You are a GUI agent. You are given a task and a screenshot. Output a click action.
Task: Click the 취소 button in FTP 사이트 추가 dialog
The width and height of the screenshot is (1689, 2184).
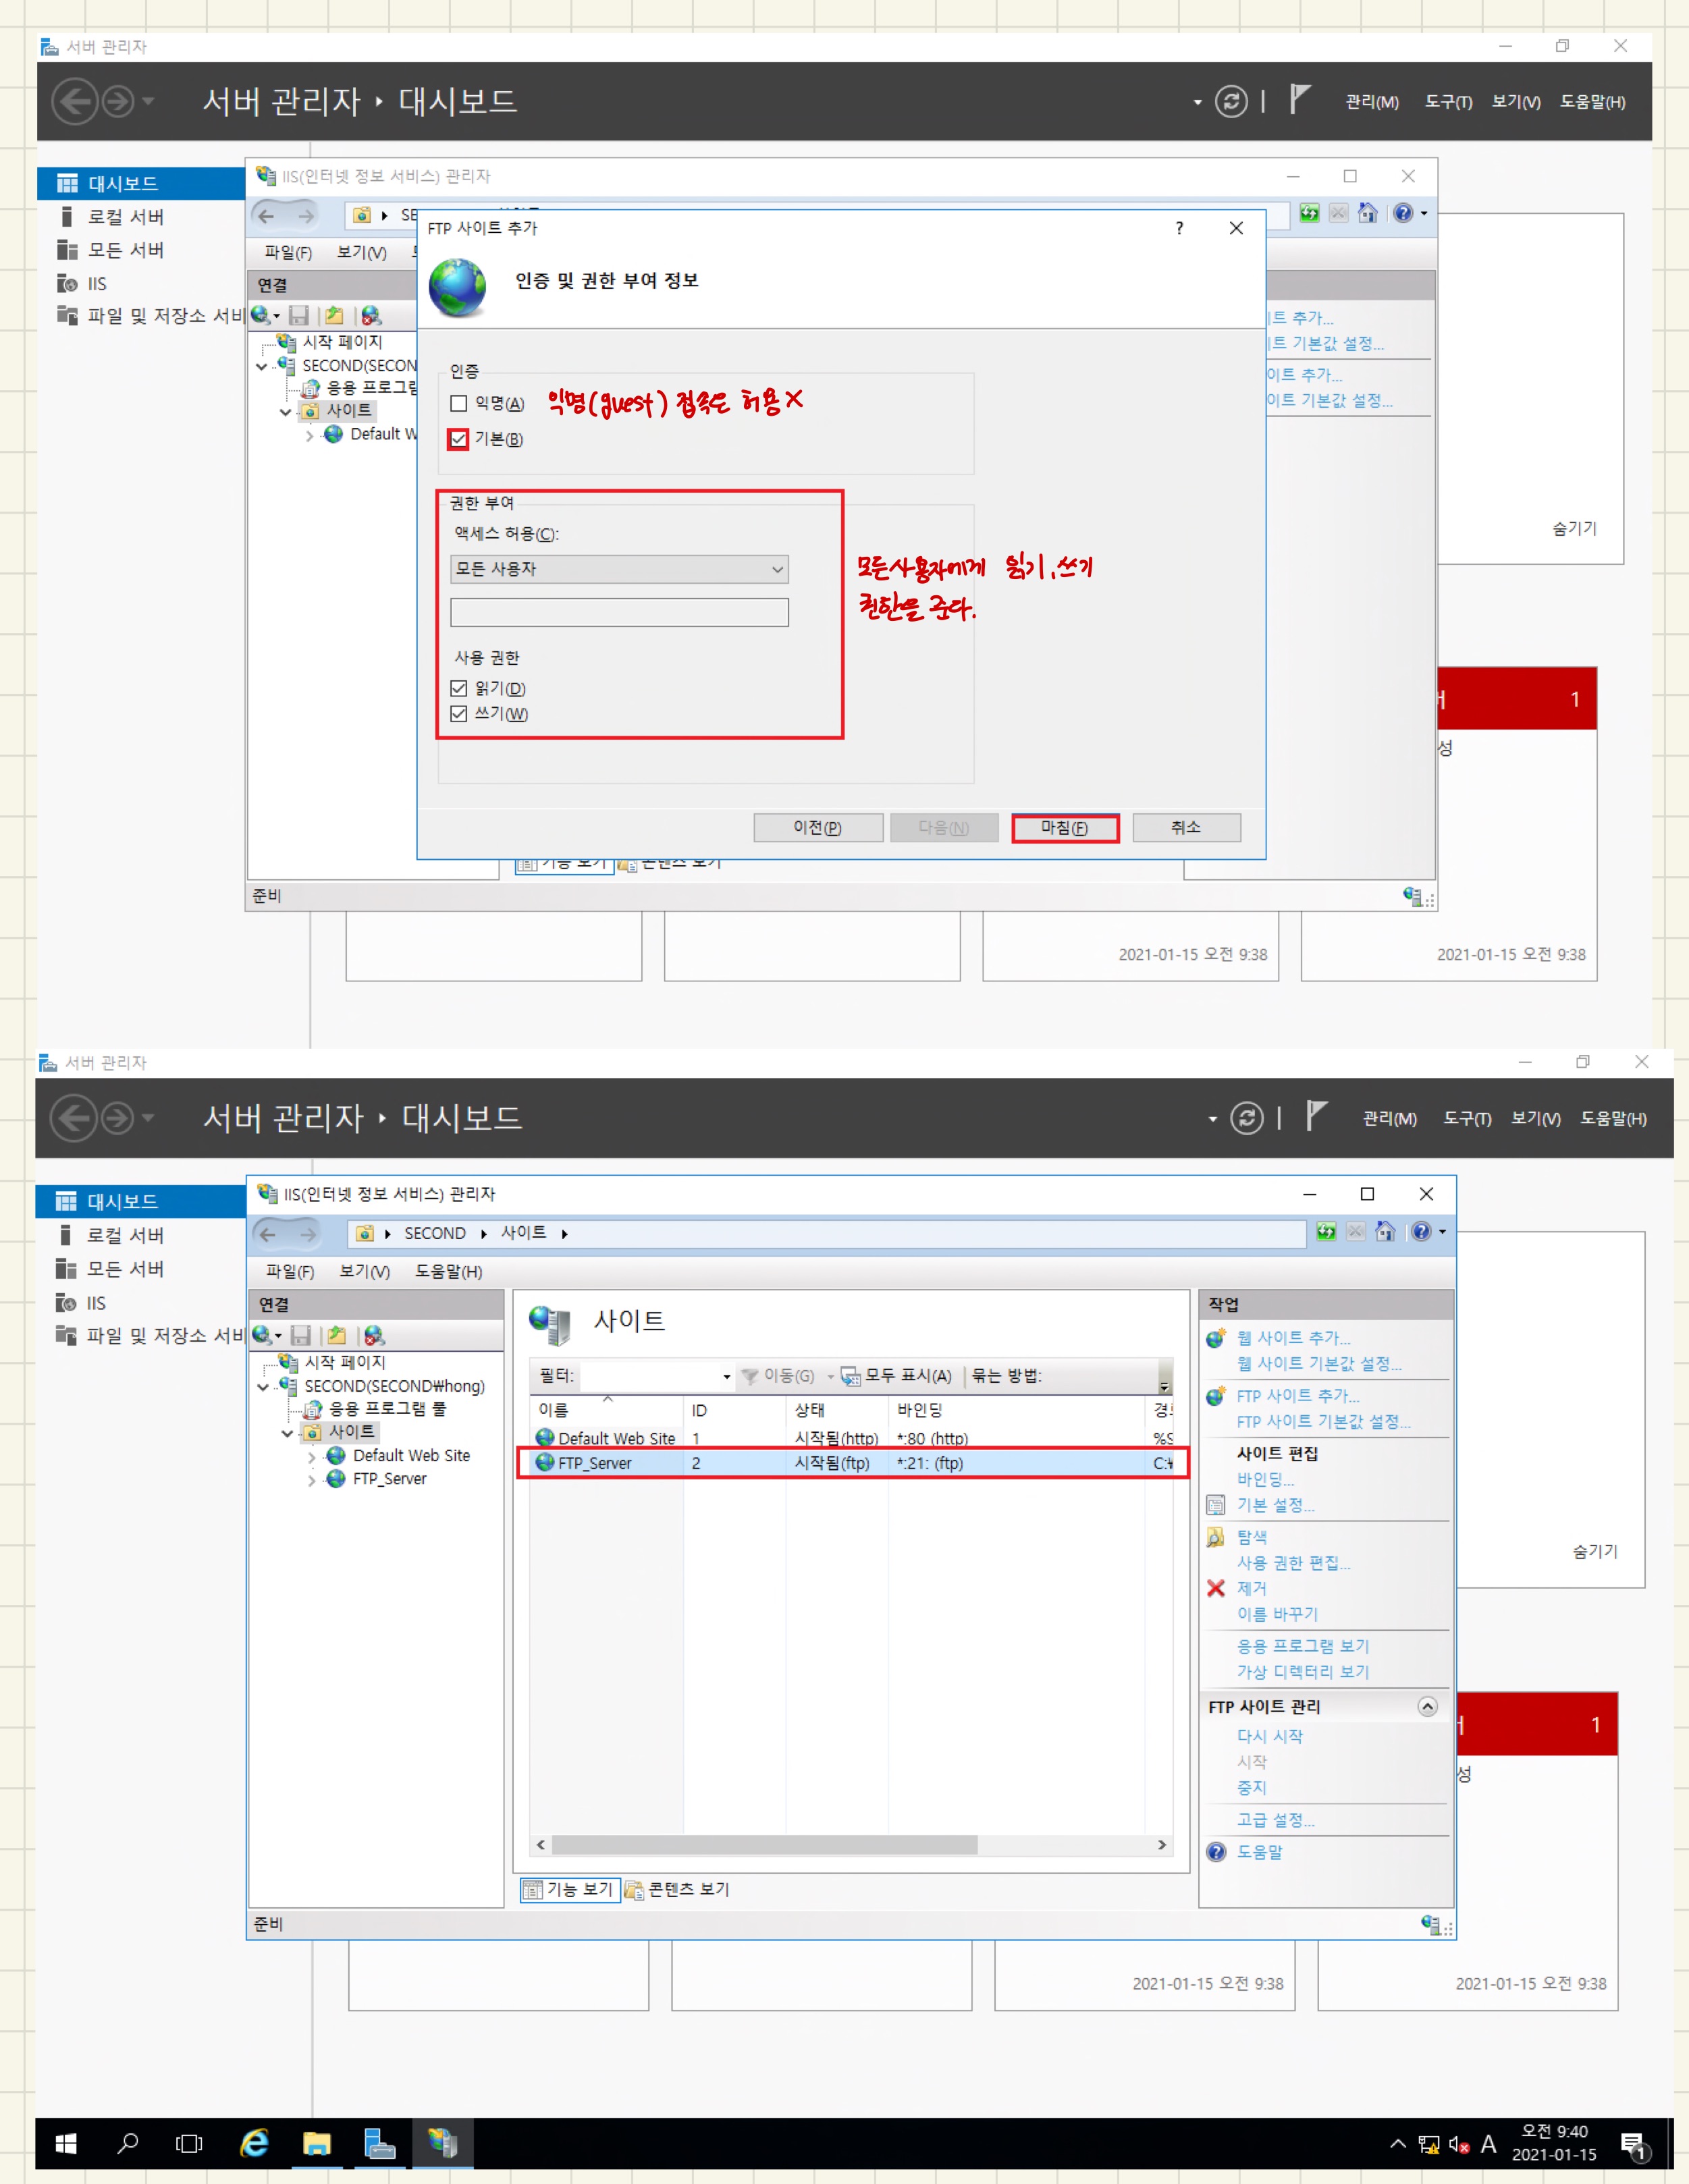[x=1186, y=828]
